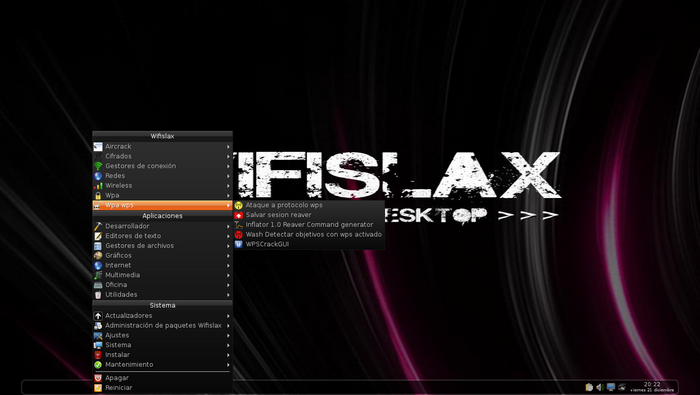Click the red Salvar sesion reaver icon
Viewport: 700px width, 395px height.
click(238, 215)
